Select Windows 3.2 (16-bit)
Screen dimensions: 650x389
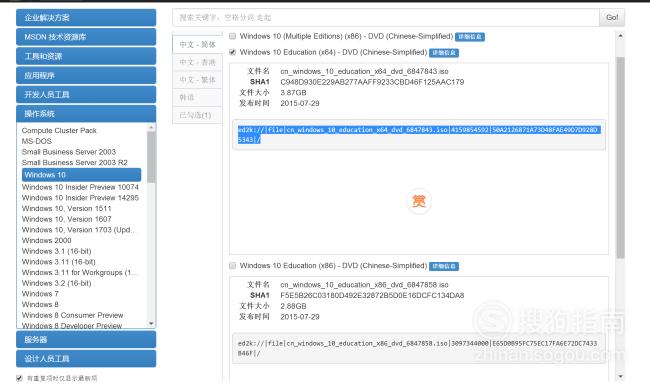coord(56,283)
